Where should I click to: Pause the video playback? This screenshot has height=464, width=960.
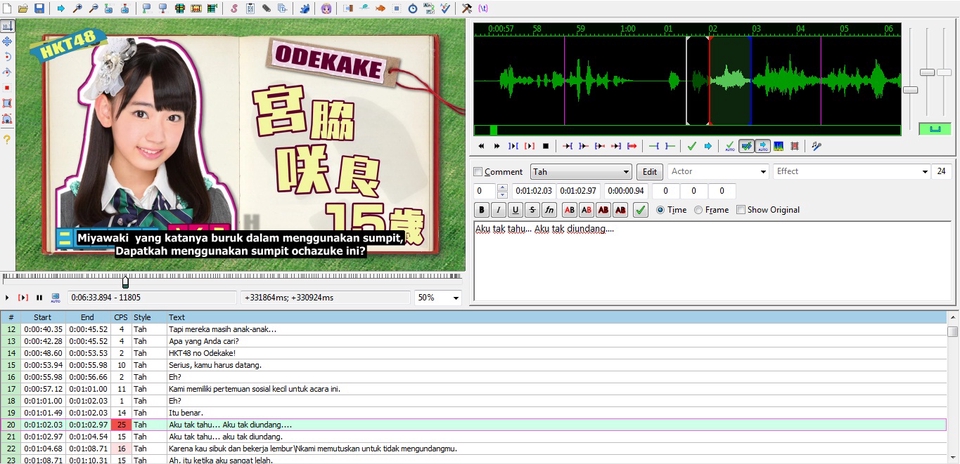click(x=39, y=297)
